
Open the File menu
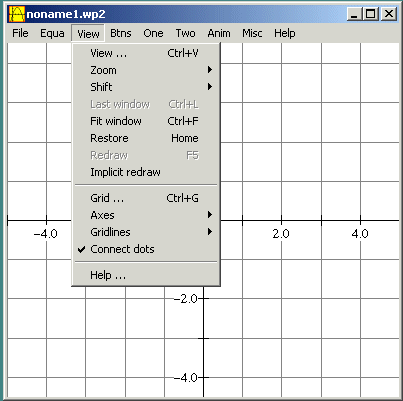[20, 33]
